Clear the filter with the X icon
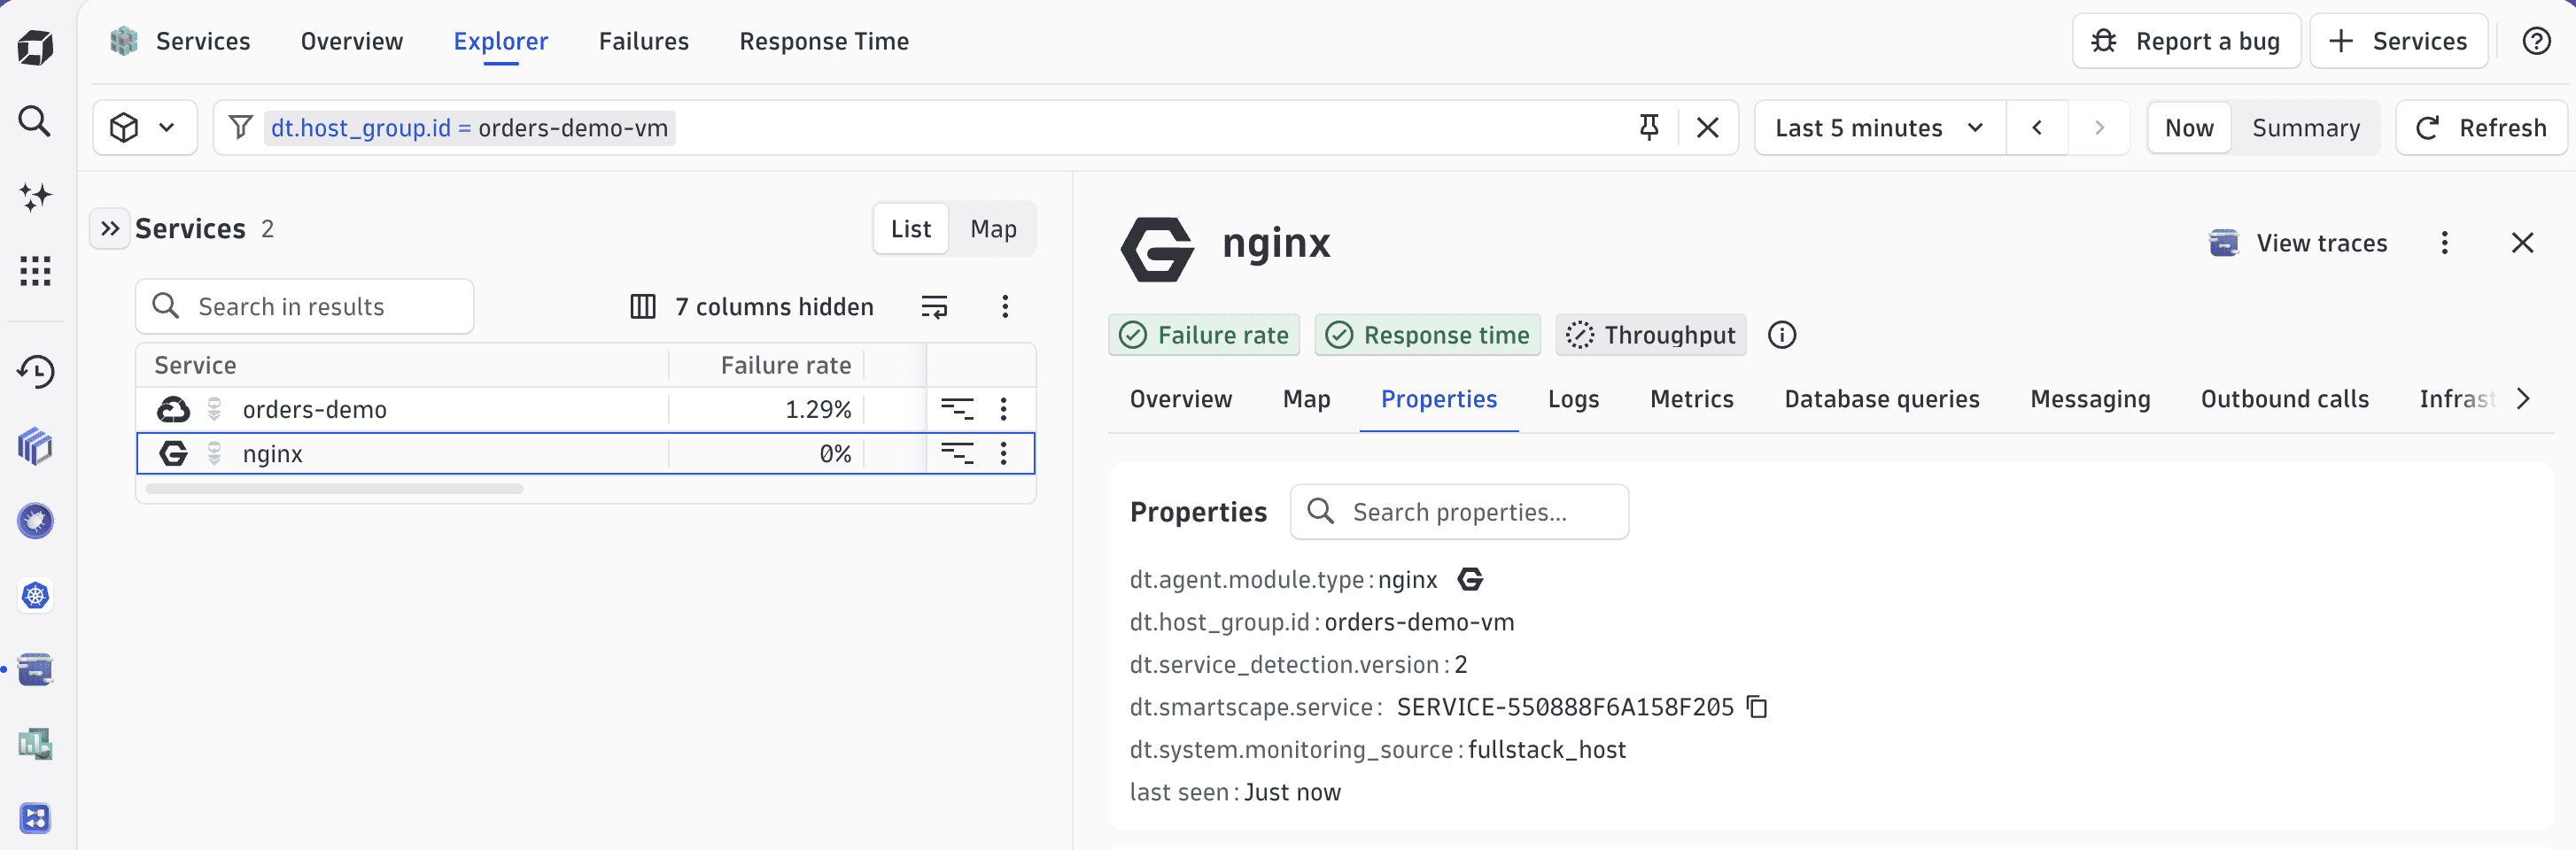This screenshot has height=850, width=2576. pos(1707,127)
